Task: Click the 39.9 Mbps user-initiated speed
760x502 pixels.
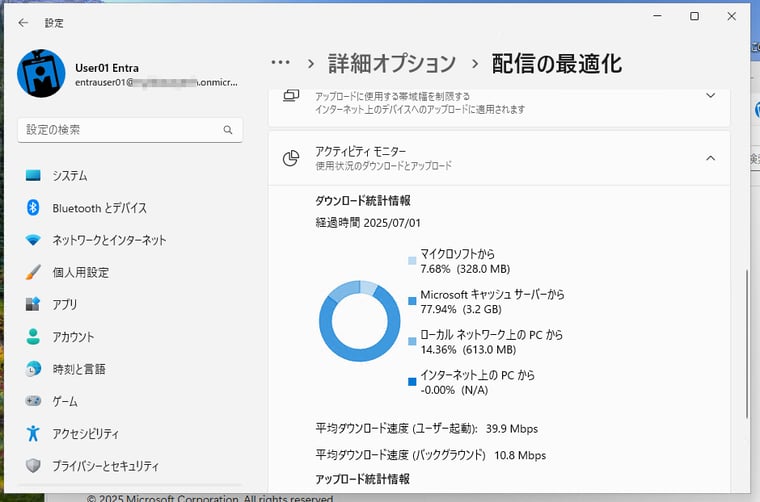Action: coord(512,429)
